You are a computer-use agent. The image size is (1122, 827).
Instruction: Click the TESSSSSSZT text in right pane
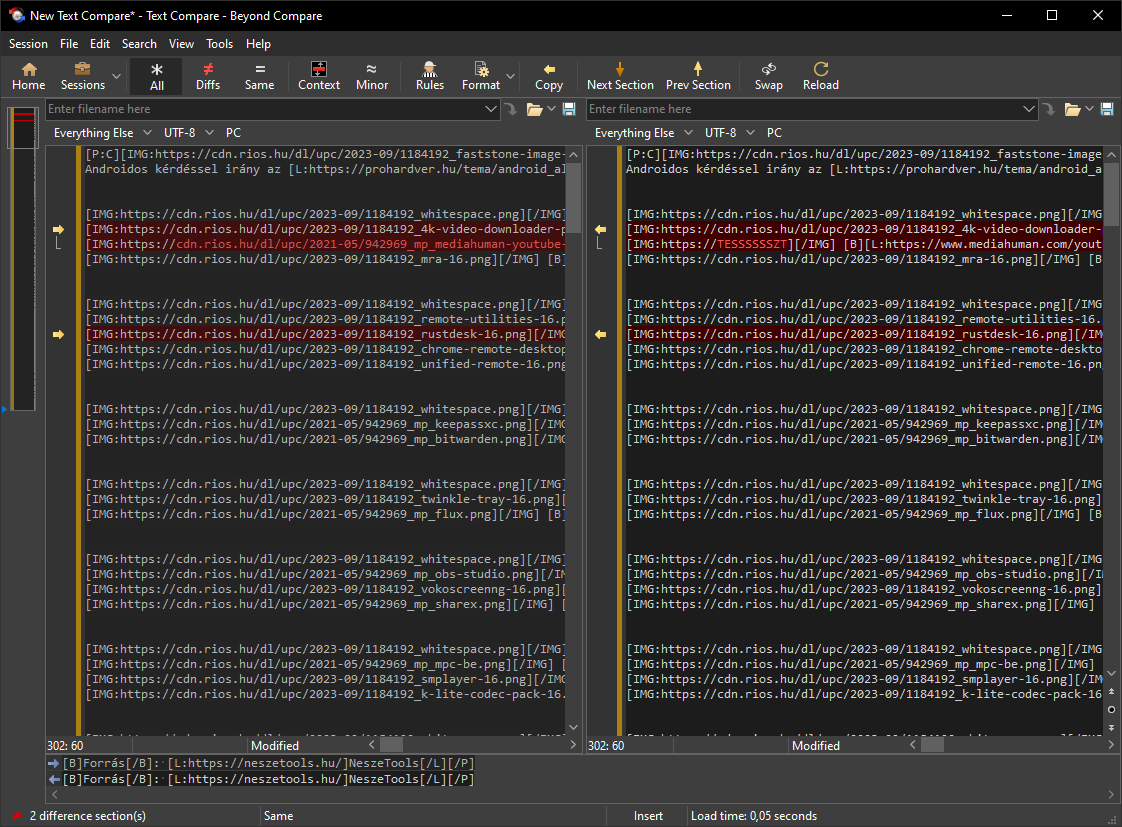tap(751, 245)
